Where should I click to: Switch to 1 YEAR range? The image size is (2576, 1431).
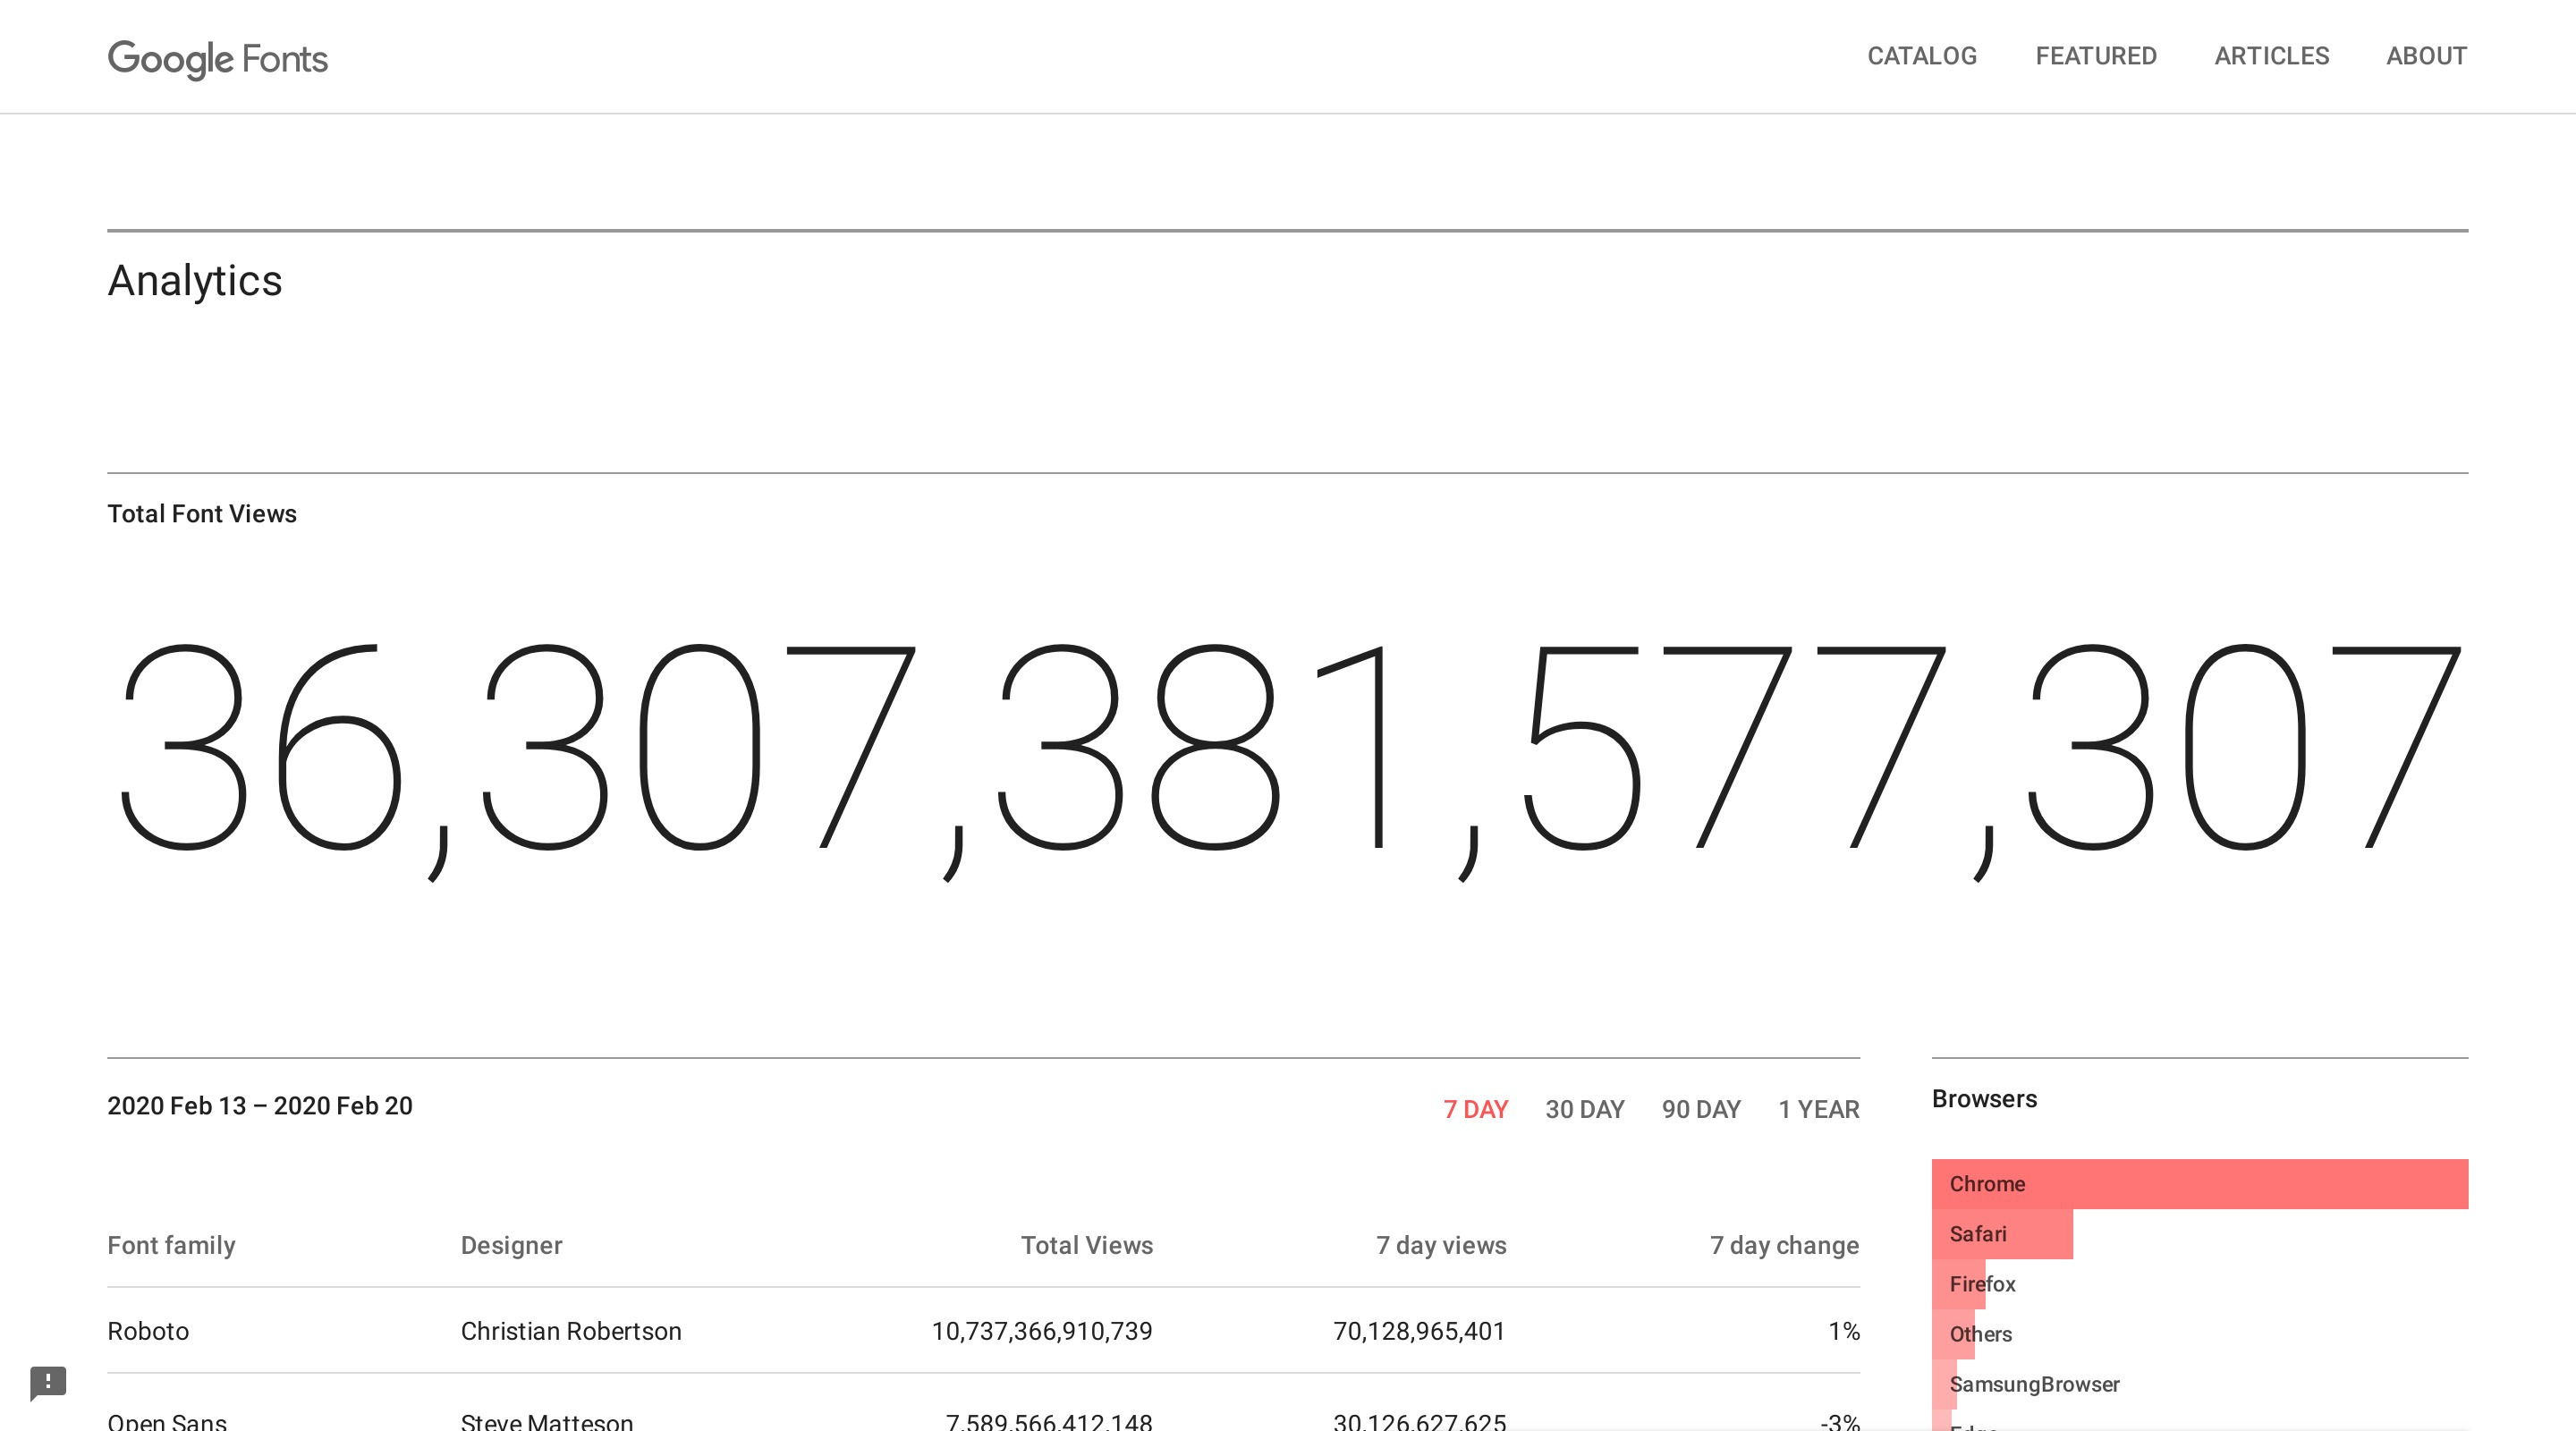point(1818,1109)
